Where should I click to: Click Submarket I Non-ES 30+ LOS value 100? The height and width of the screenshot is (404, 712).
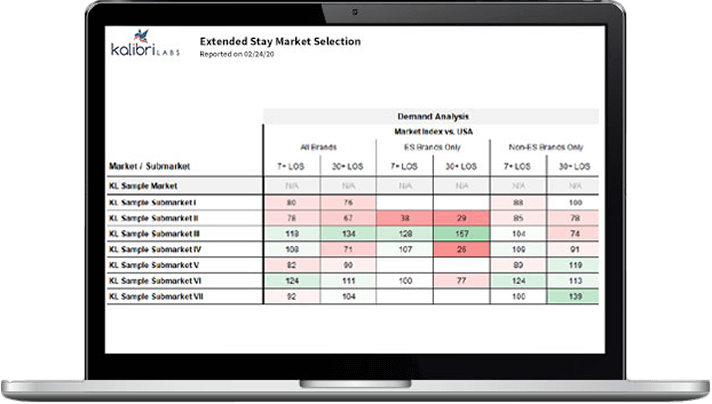click(x=575, y=202)
